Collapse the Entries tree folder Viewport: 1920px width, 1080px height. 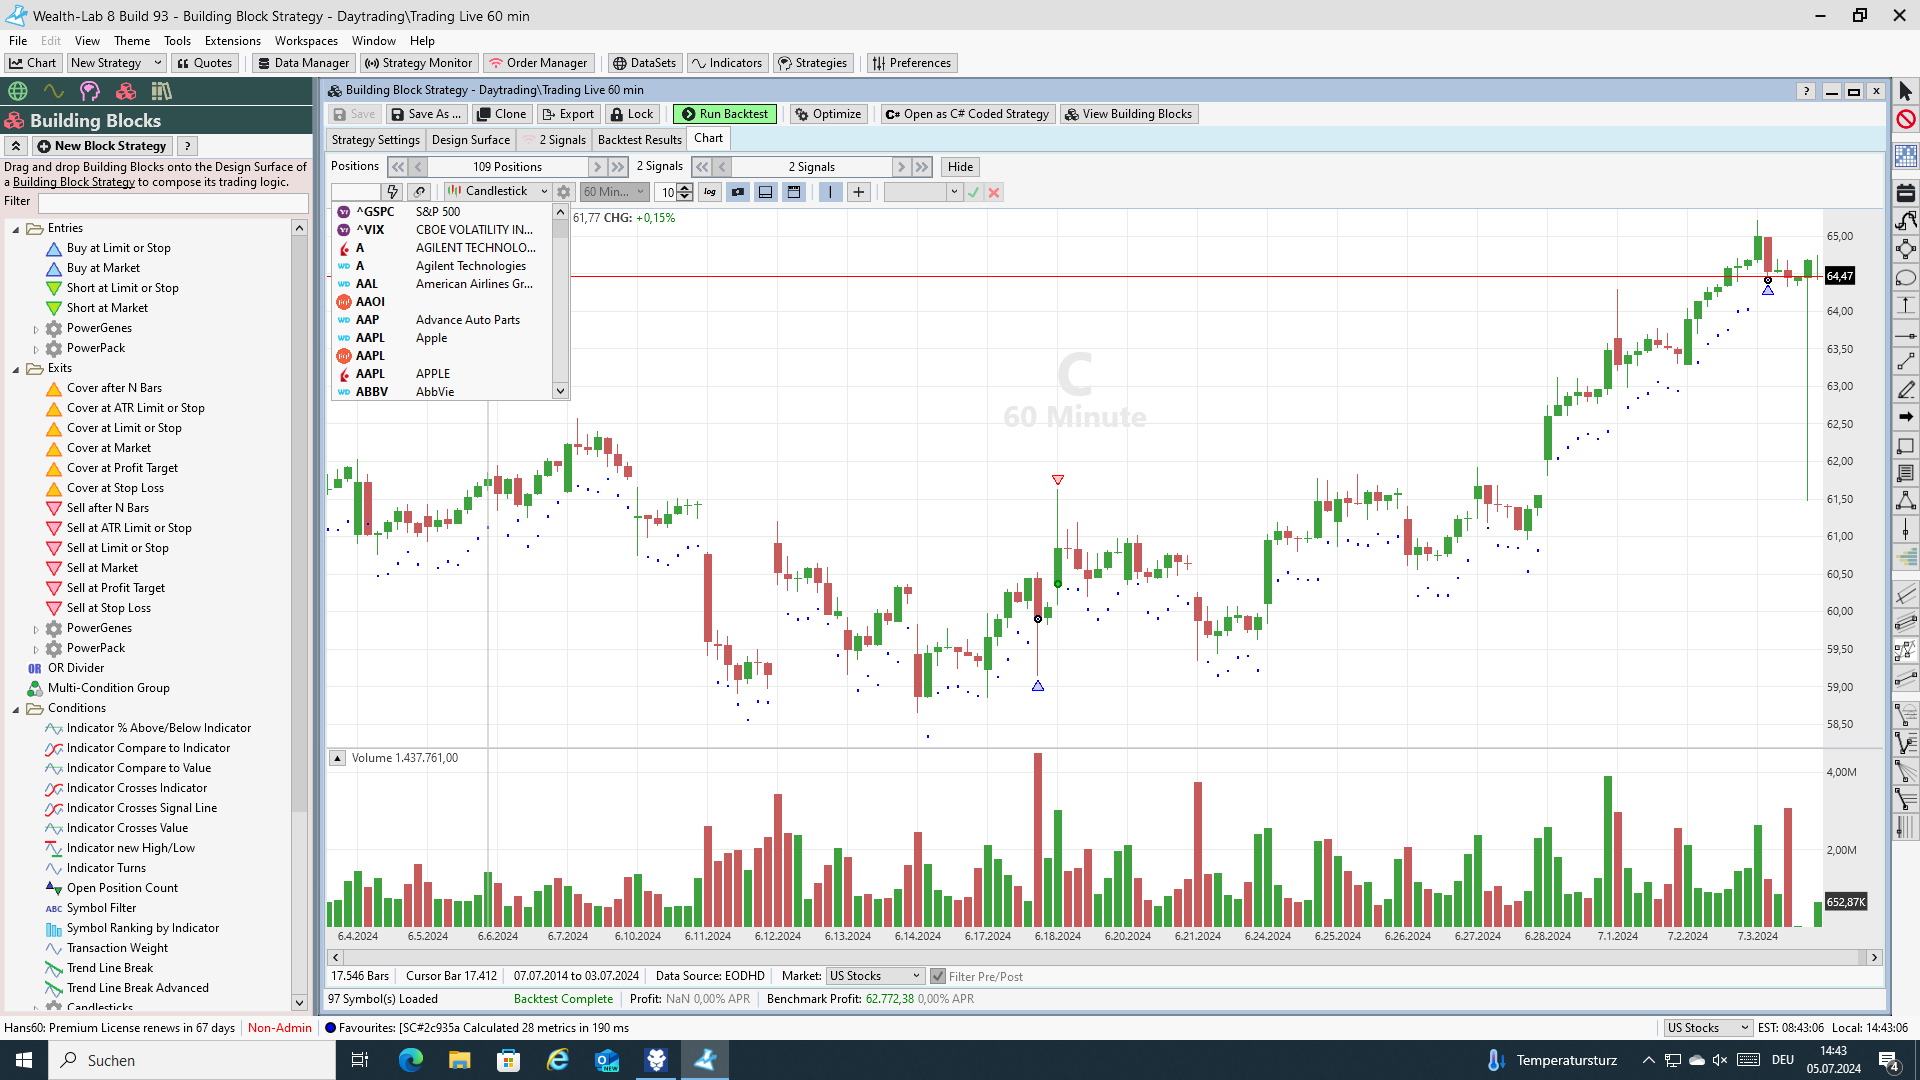pos(16,229)
